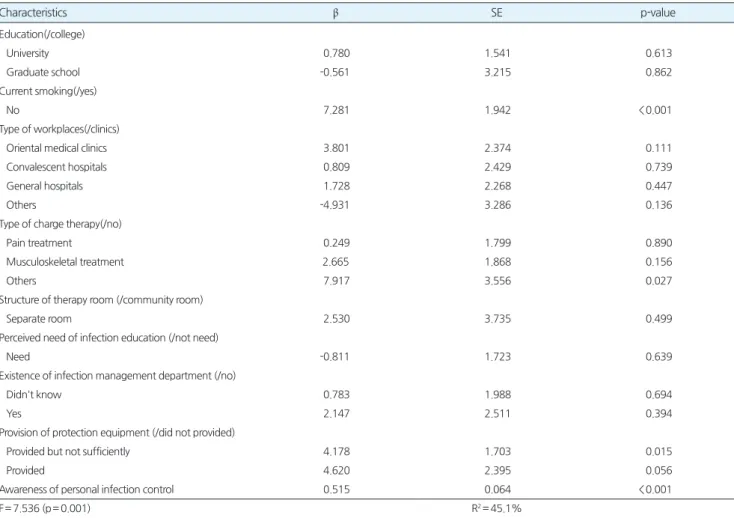Click the SE value 1.541
Screen dimensions: 734x518
(x=498, y=53)
